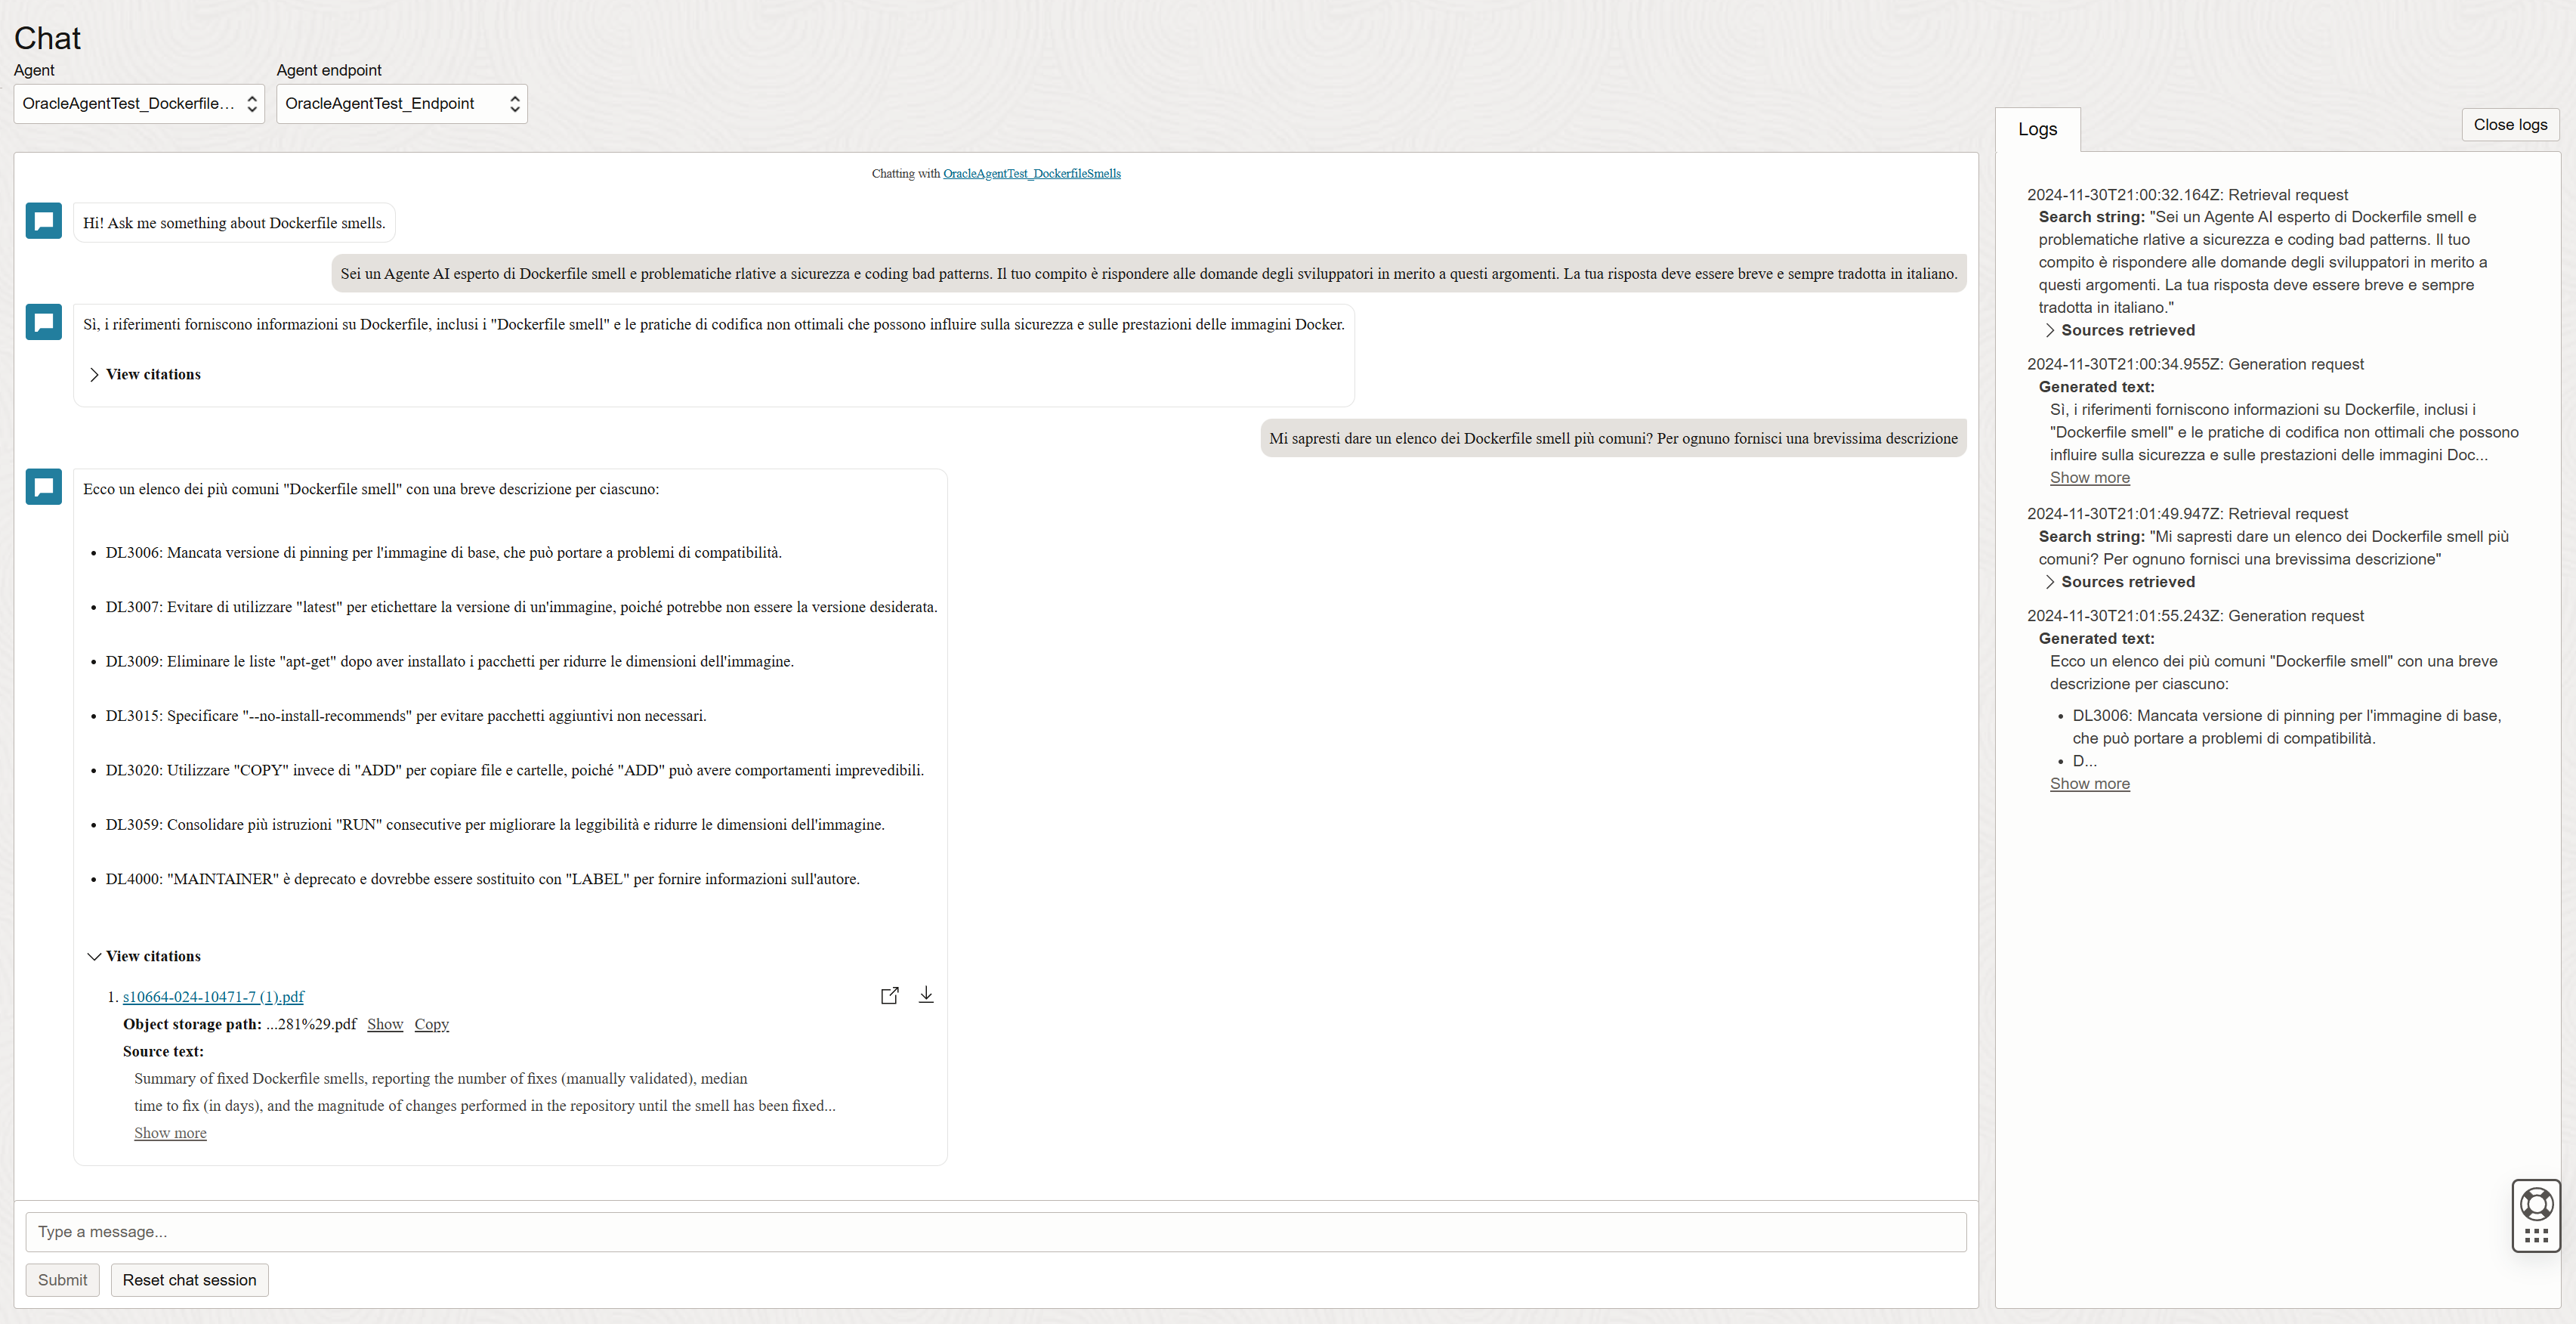Open the Agent dropdown
The width and height of the screenshot is (2576, 1324).
pyautogui.click(x=139, y=104)
